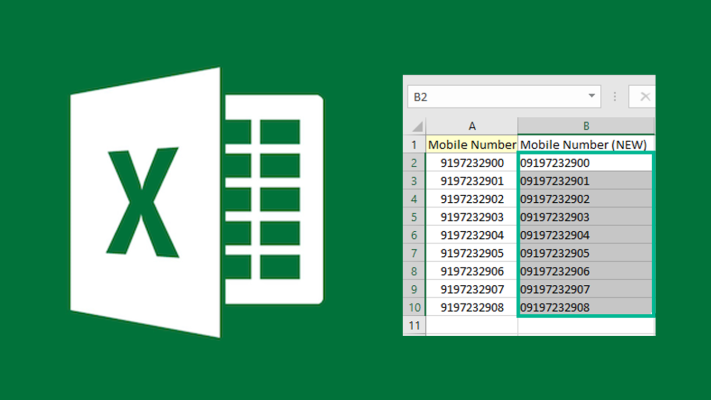Click the Select All corner triangle
Viewport: 711px width, 400px height.
[x=417, y=126]
